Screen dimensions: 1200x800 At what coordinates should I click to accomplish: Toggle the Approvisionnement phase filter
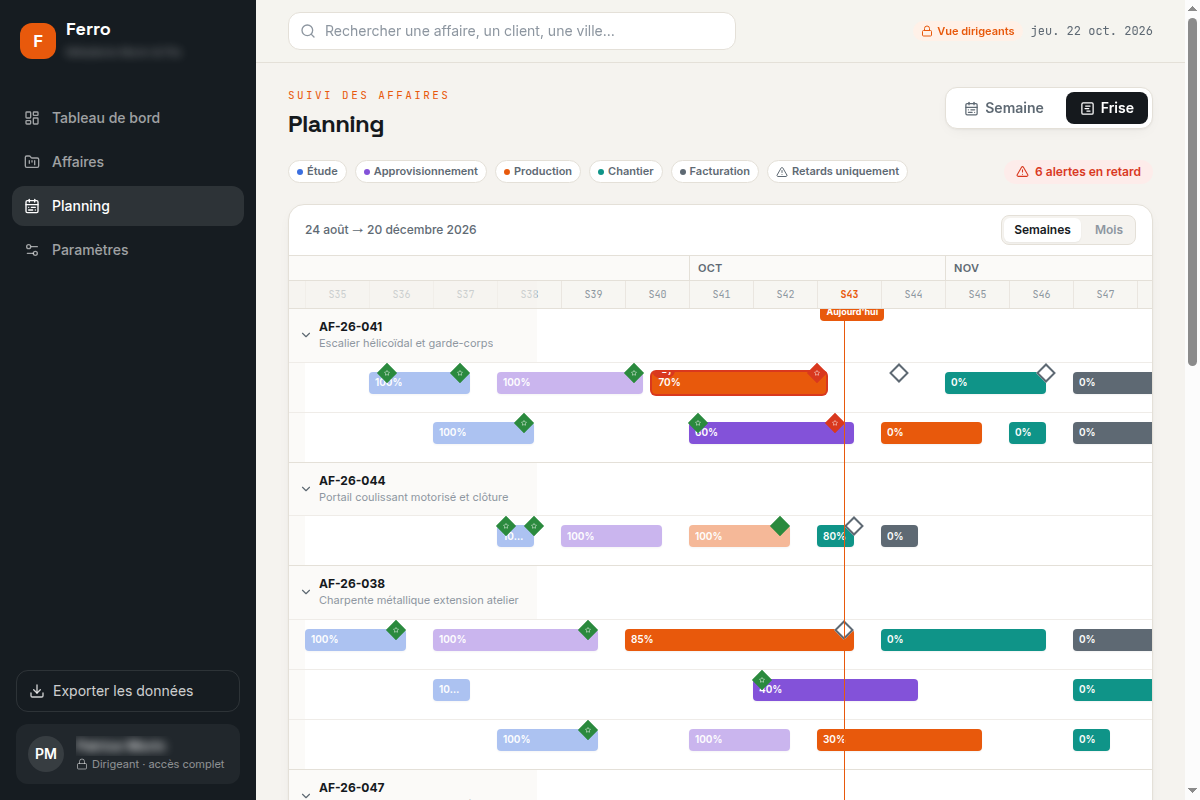pyautogui.click(x=421, y=172)
